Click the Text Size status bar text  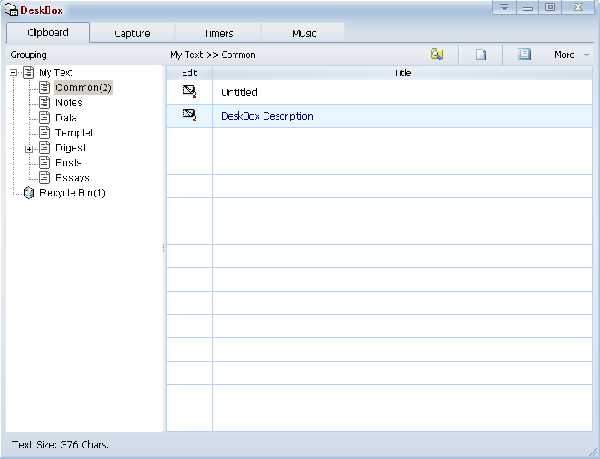click(x=60, y=445)
